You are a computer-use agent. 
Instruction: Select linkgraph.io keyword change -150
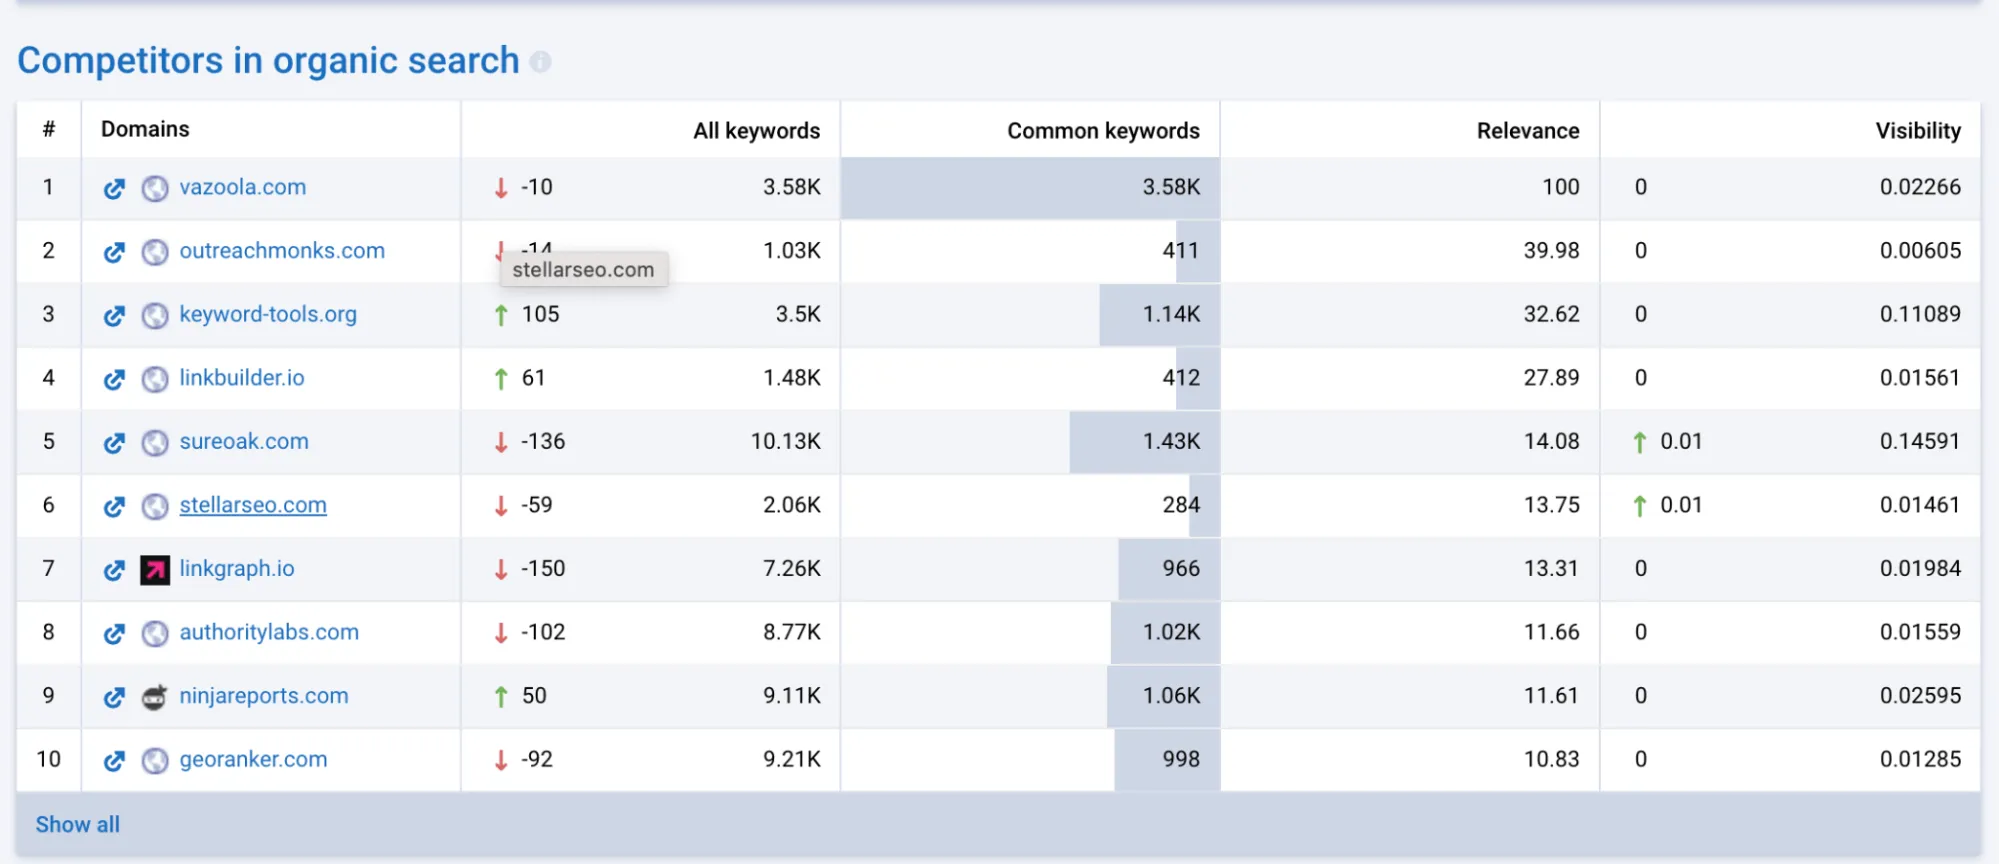(543, 568)
